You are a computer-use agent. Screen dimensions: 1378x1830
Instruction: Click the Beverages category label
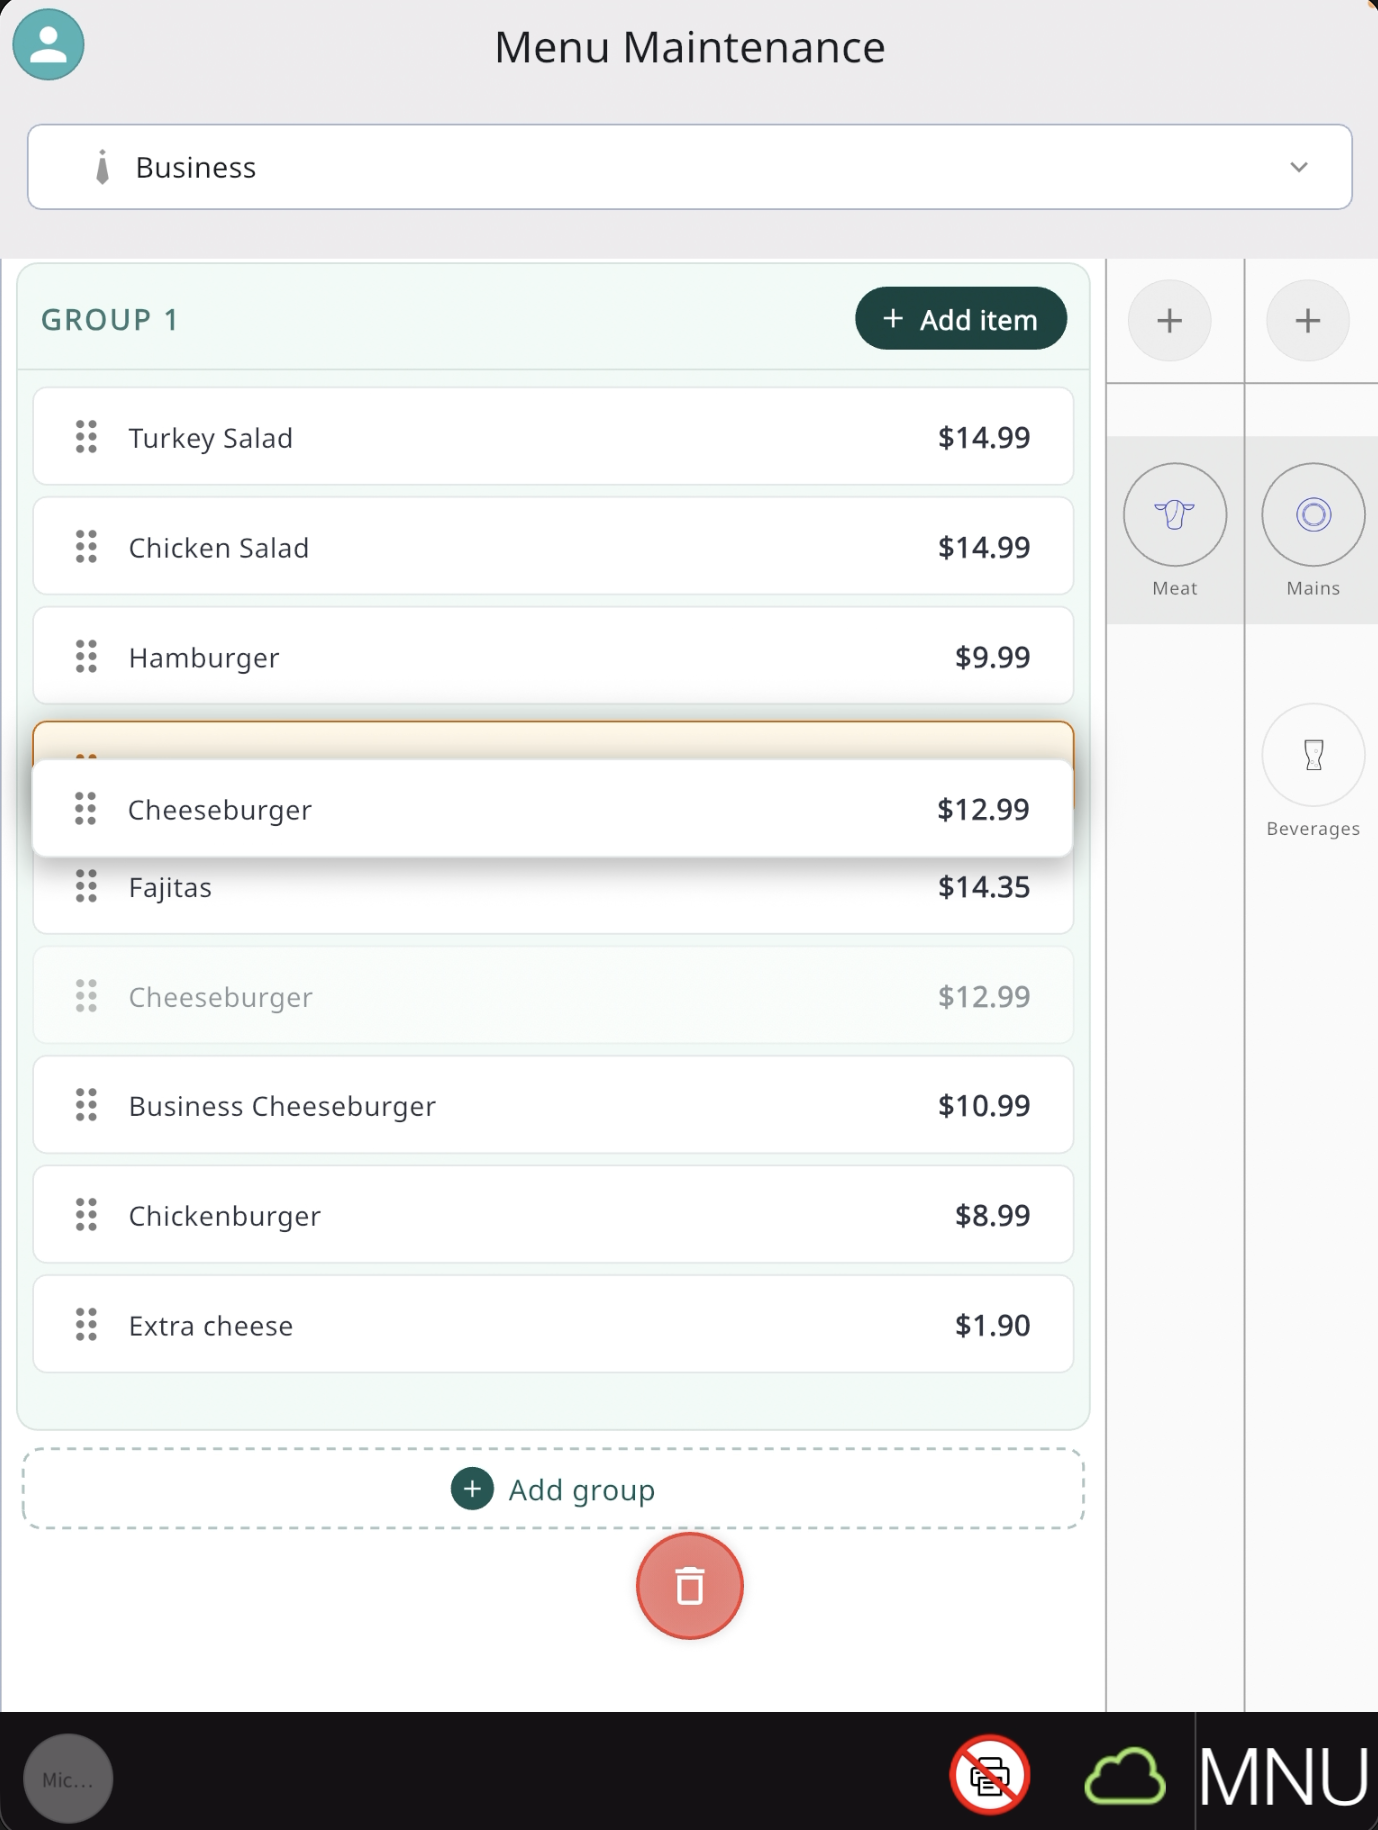click(1313, 829)
